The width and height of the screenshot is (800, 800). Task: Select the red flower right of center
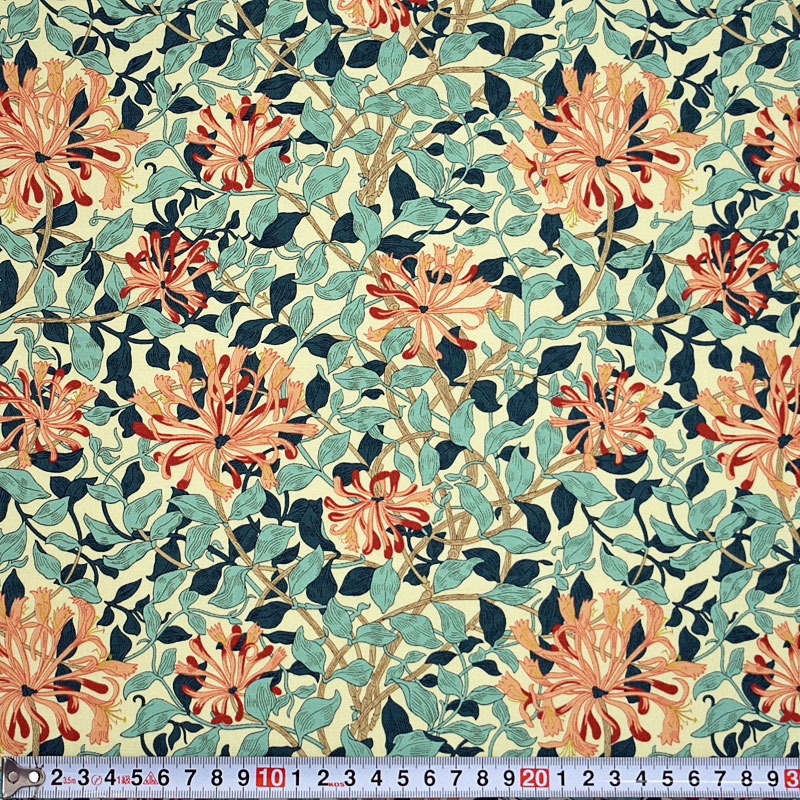click(x=600, y=410)
